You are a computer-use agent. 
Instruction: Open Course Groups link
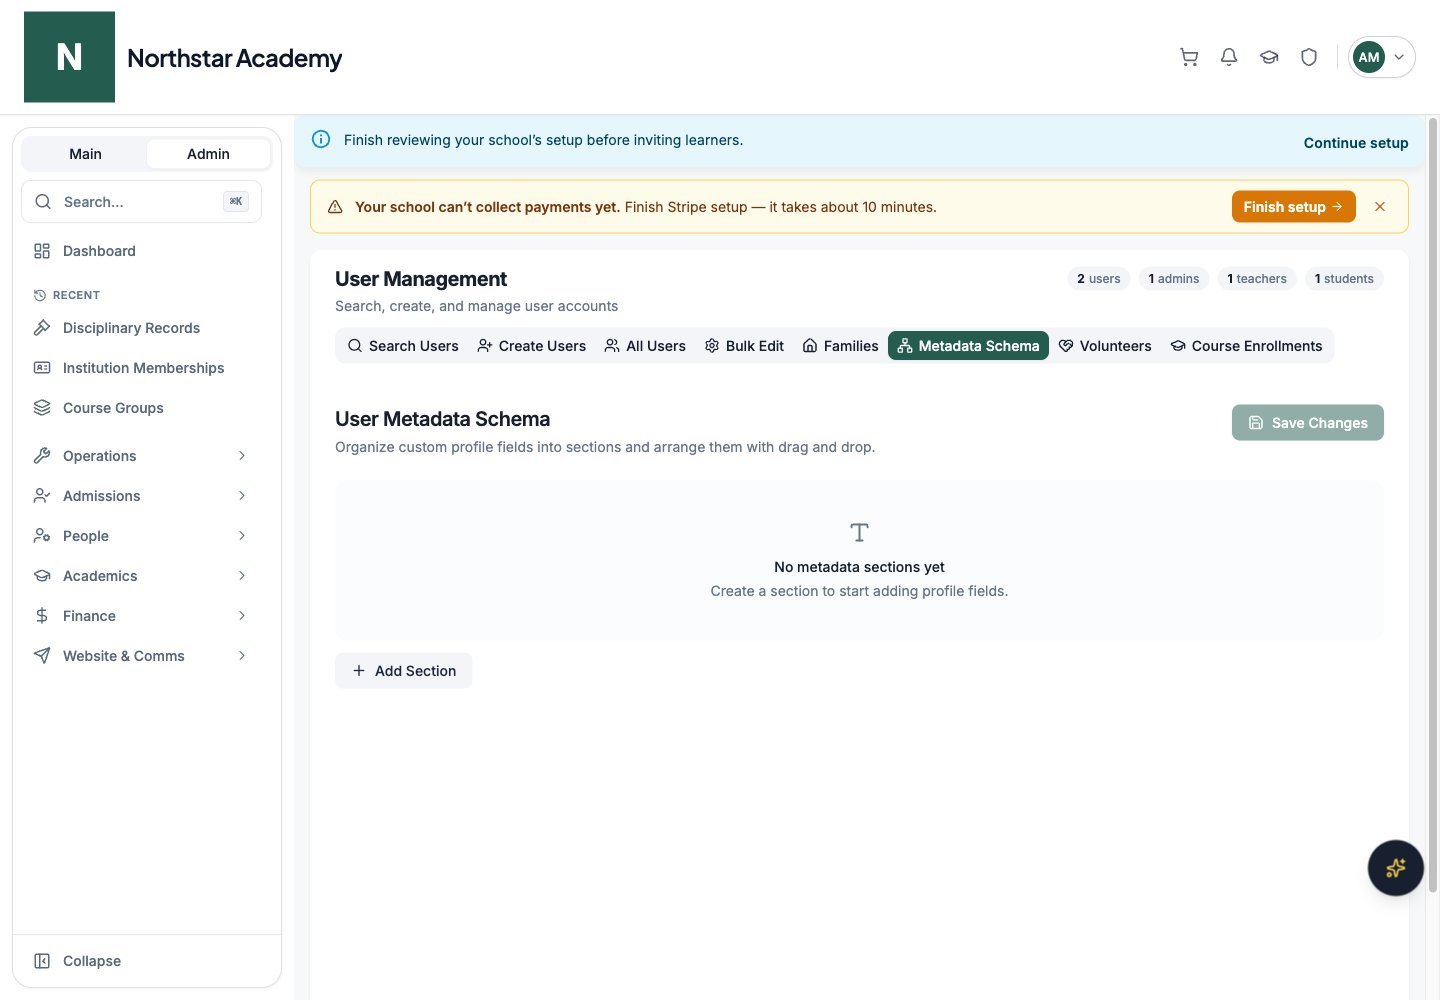tap(141, 408)
